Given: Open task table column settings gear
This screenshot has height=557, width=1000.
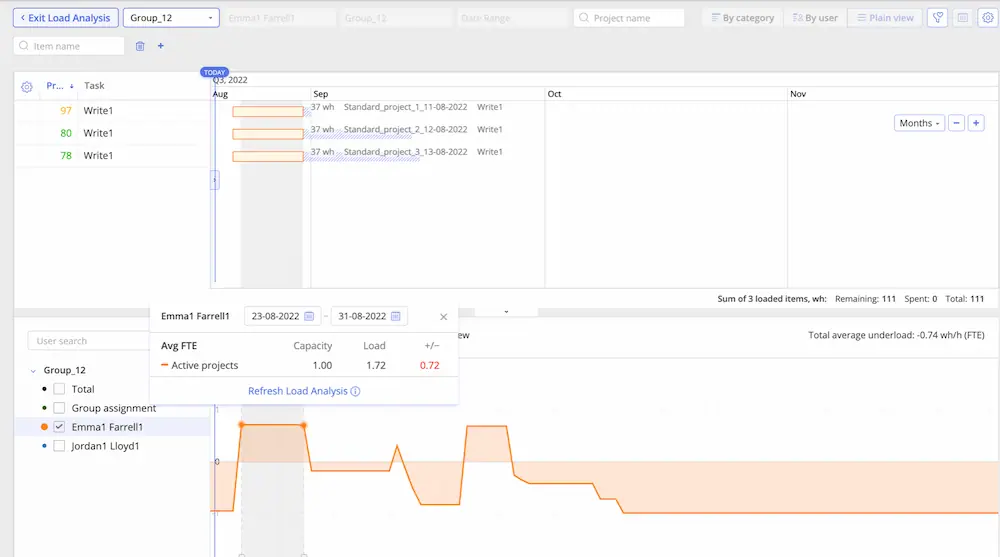Looking at the screenshot, I should click(27, 87).
